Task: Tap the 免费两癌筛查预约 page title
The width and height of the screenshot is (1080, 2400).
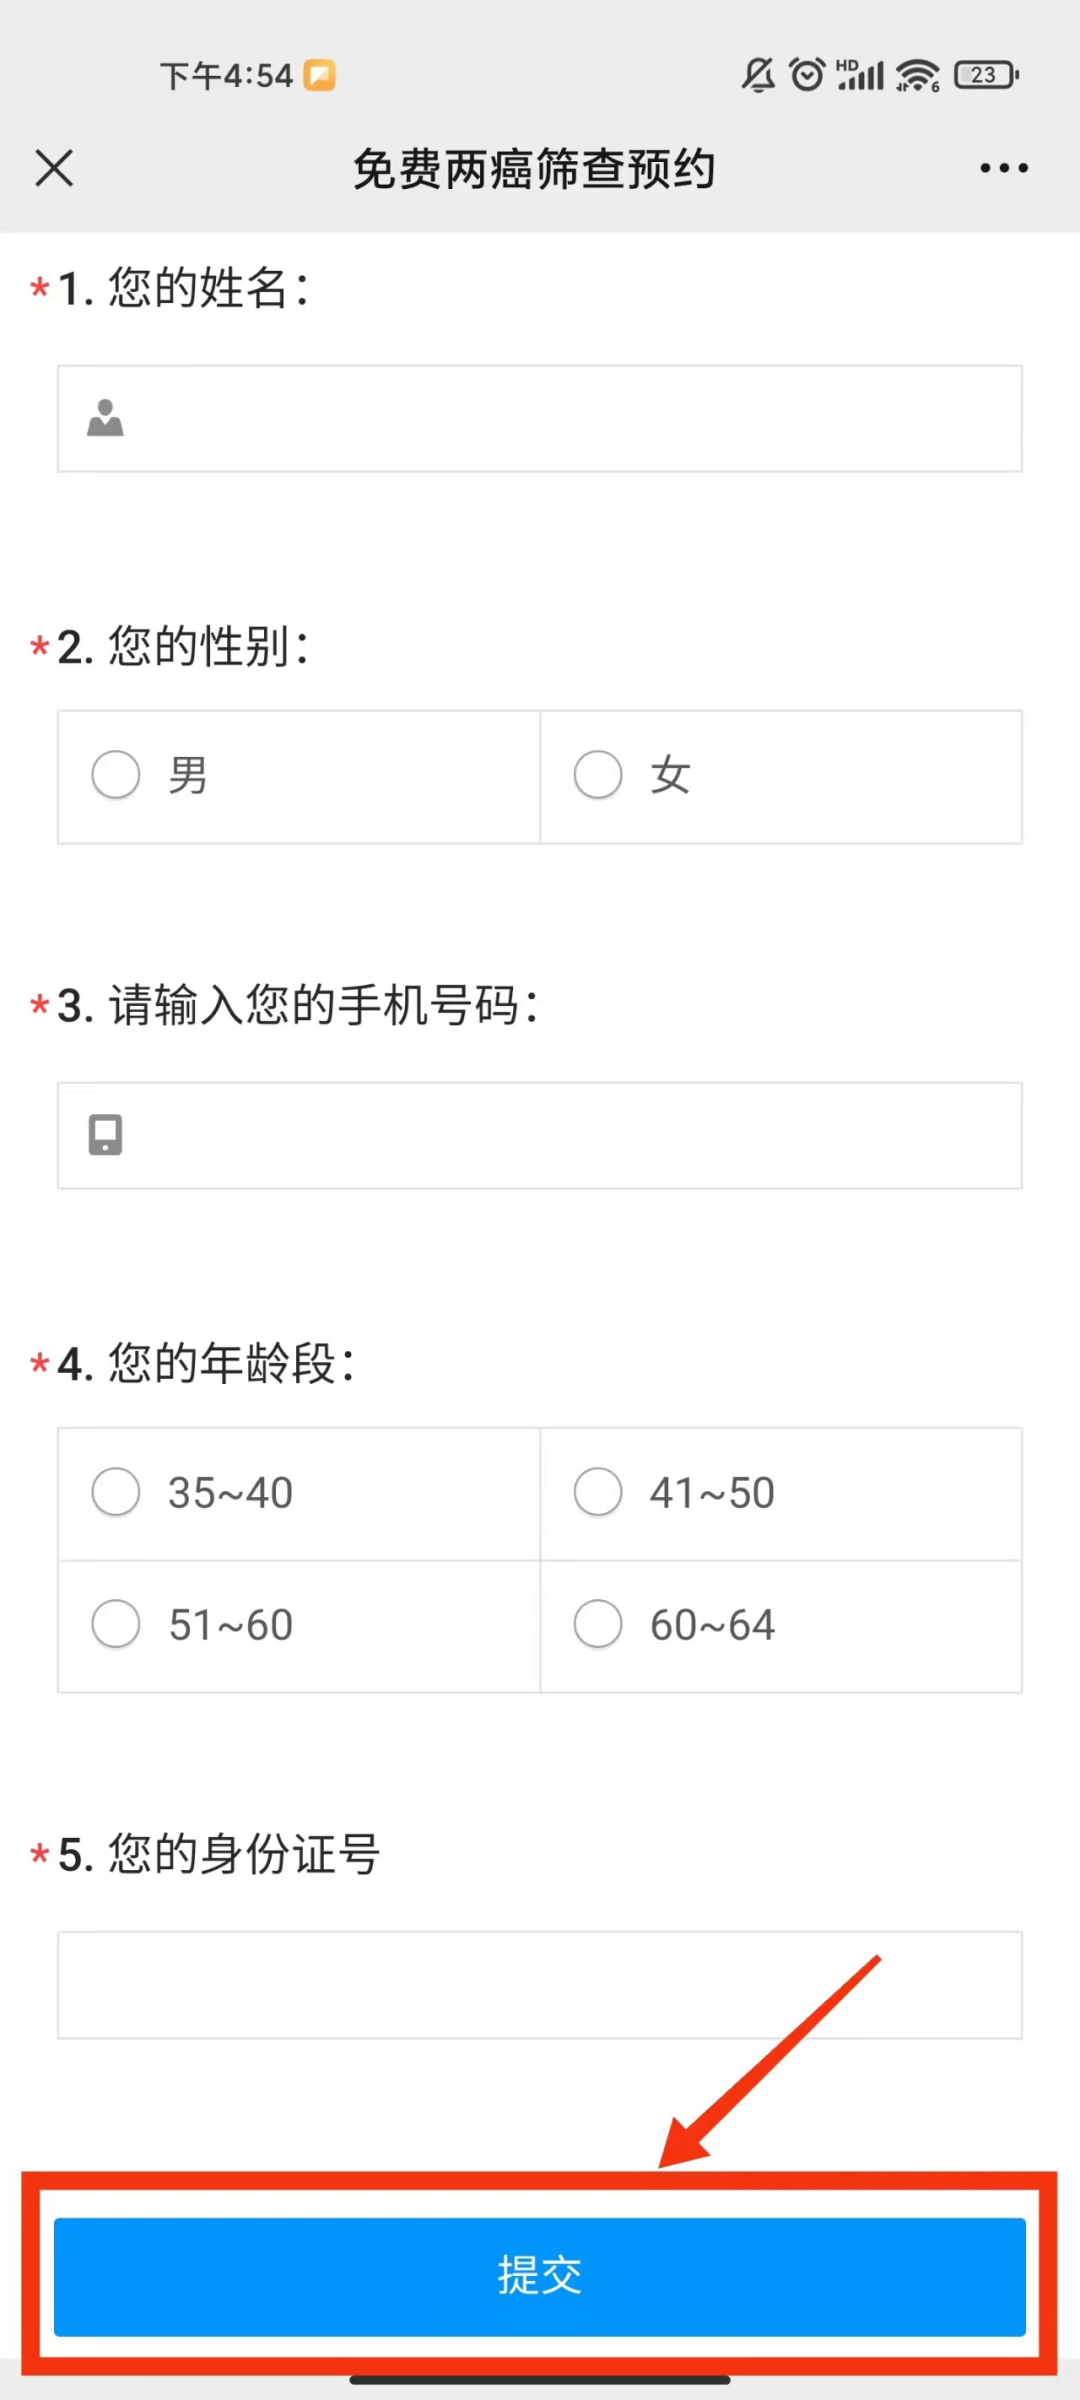Action: (x=534, y=168)
